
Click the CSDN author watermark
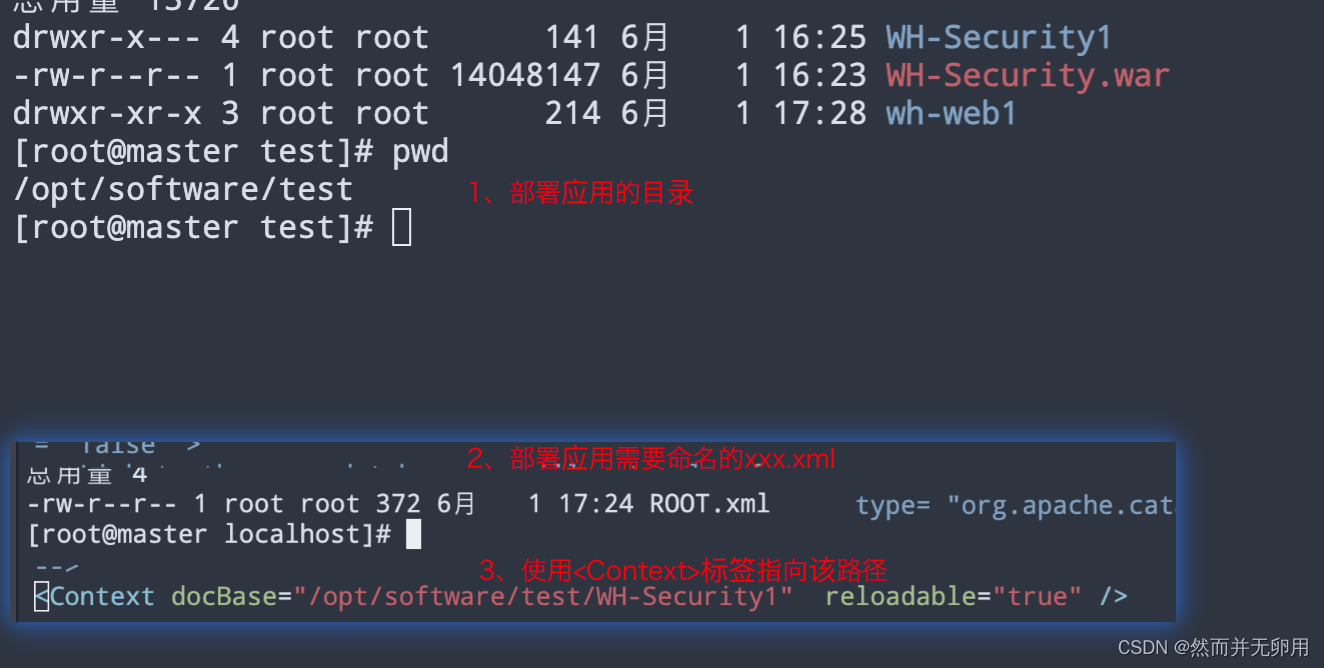pos(1213,648)
